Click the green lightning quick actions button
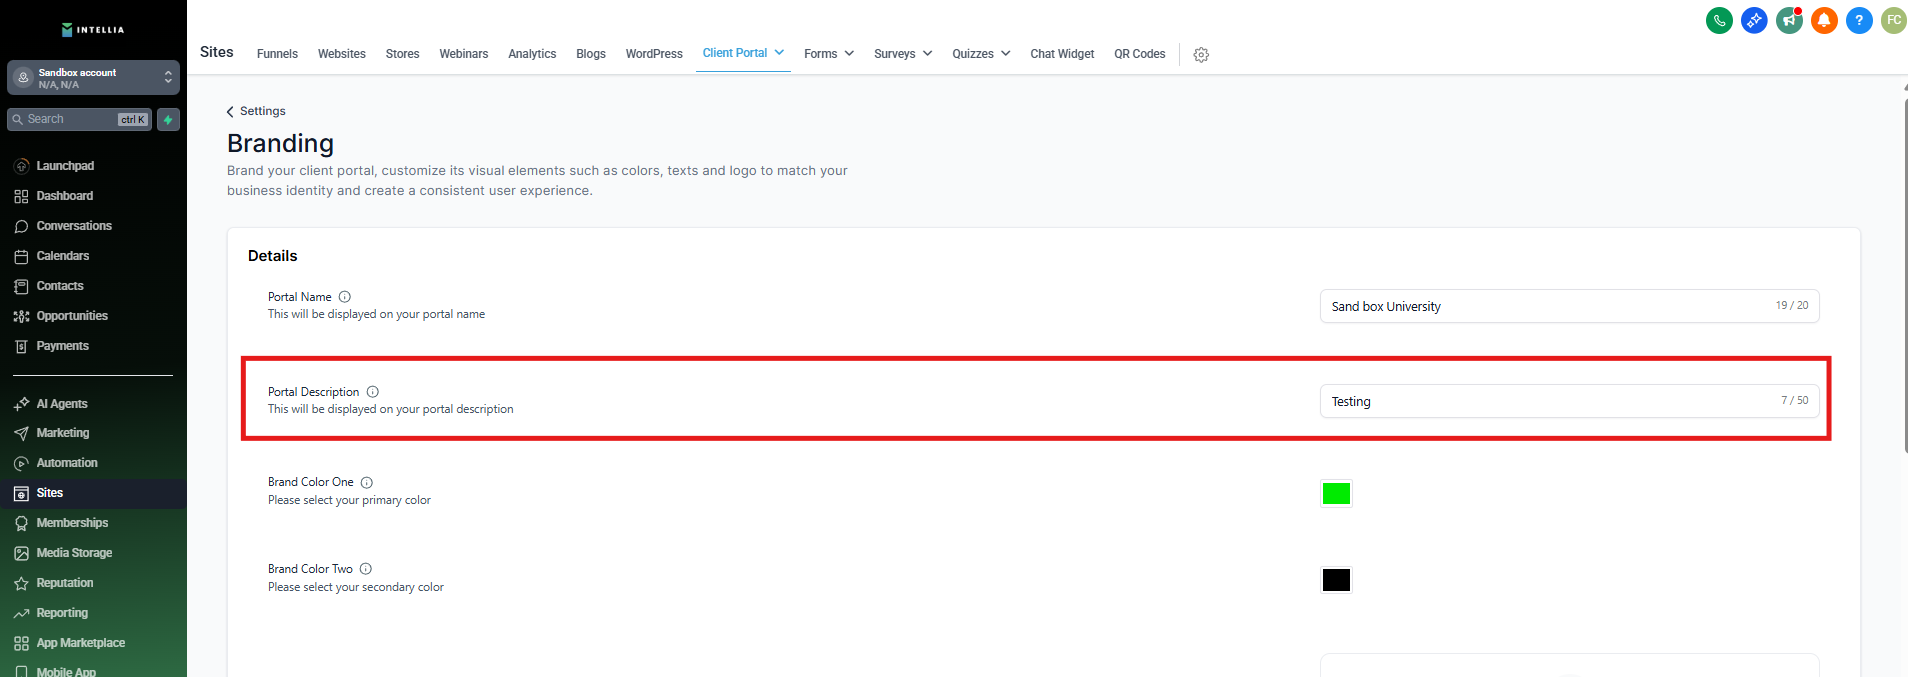The width and height of the screenshot is (1908, 677). 168,120
